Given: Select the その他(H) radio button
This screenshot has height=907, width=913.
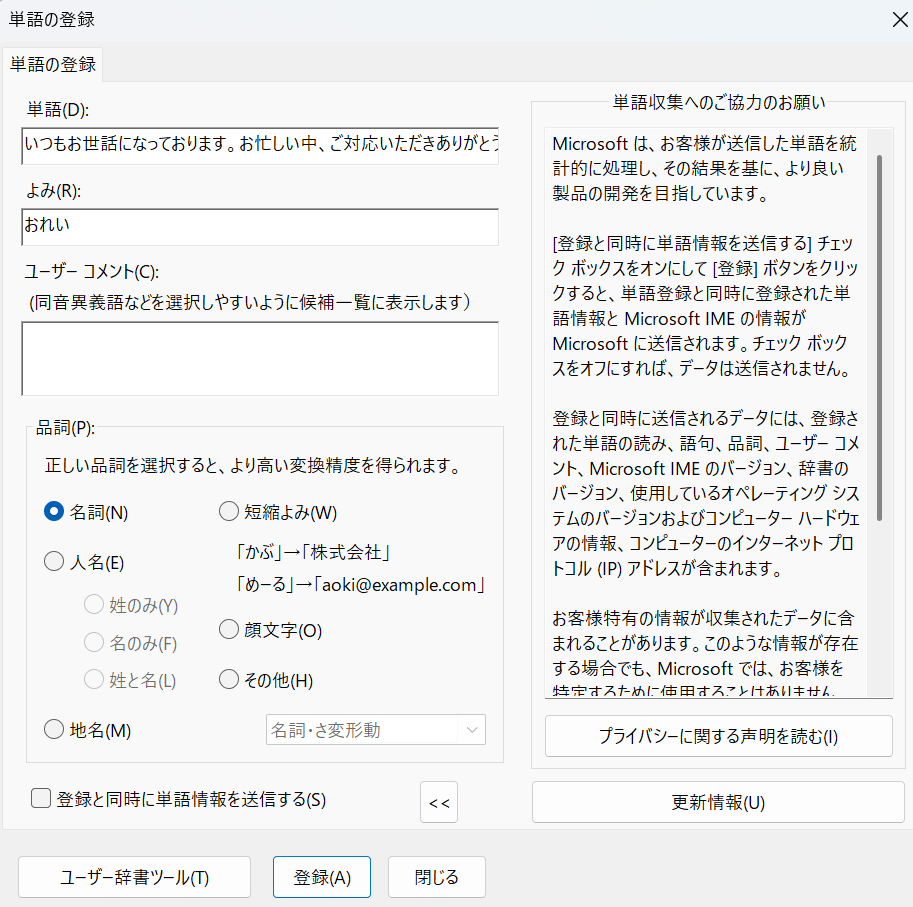Looking at the screenshot, I should click(x=228, y=680).
